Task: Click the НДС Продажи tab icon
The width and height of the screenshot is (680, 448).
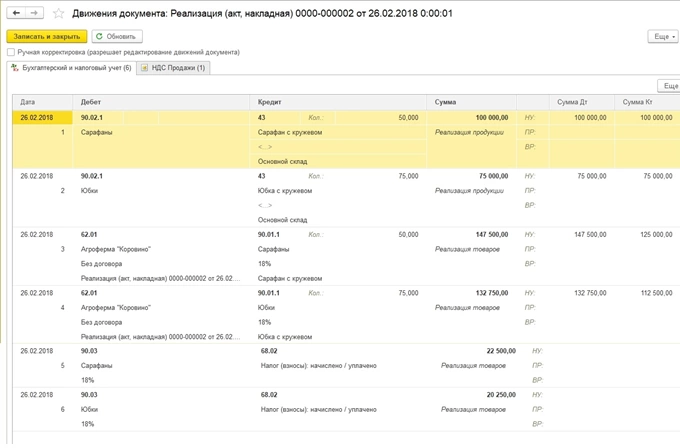Action: [145, 68]
